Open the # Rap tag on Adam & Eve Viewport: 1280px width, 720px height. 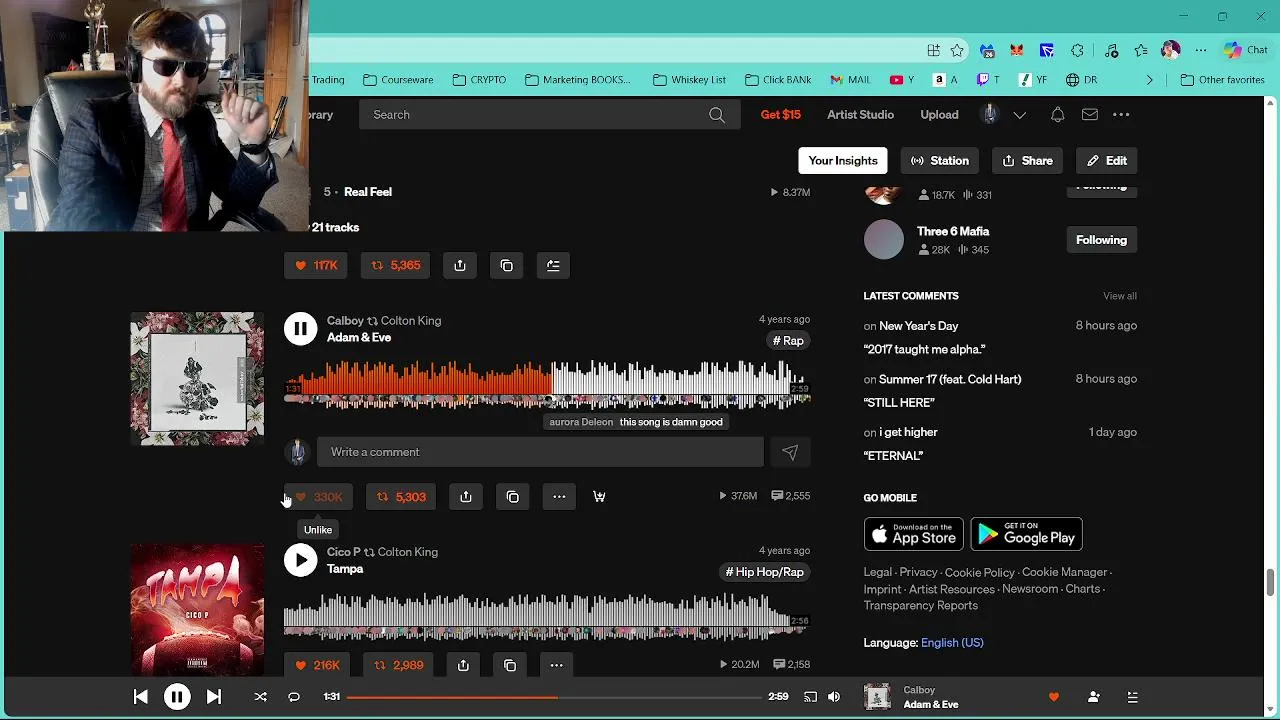[x=789, y=341]
